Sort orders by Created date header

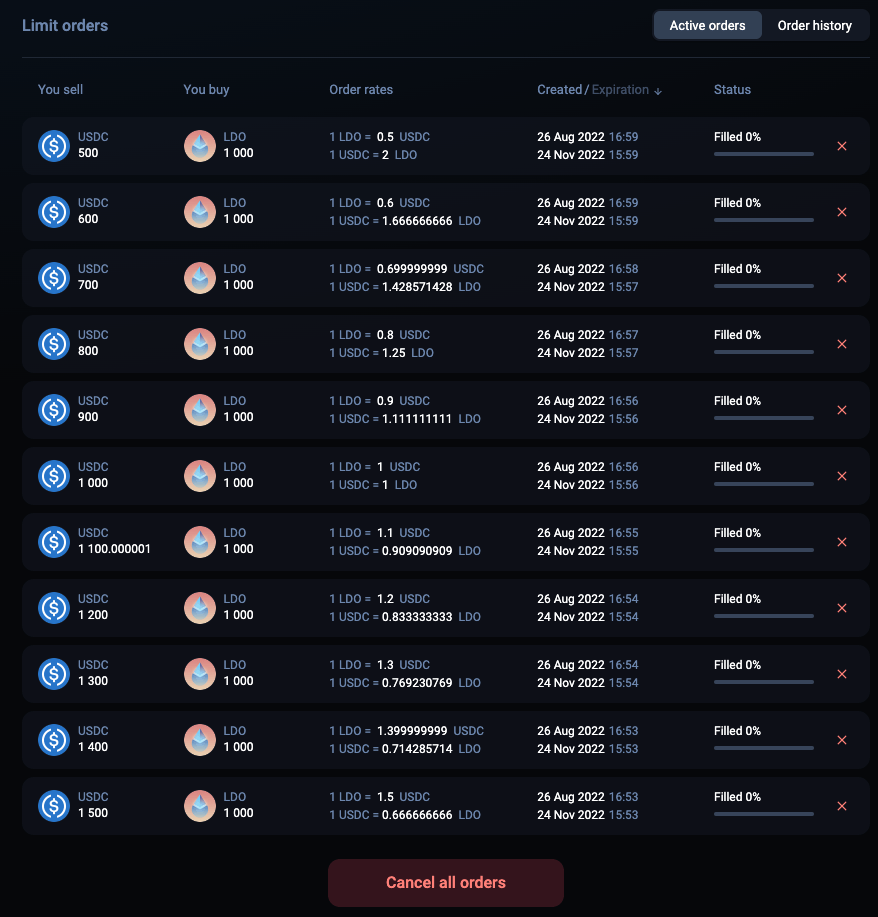[x=559, y=90]
